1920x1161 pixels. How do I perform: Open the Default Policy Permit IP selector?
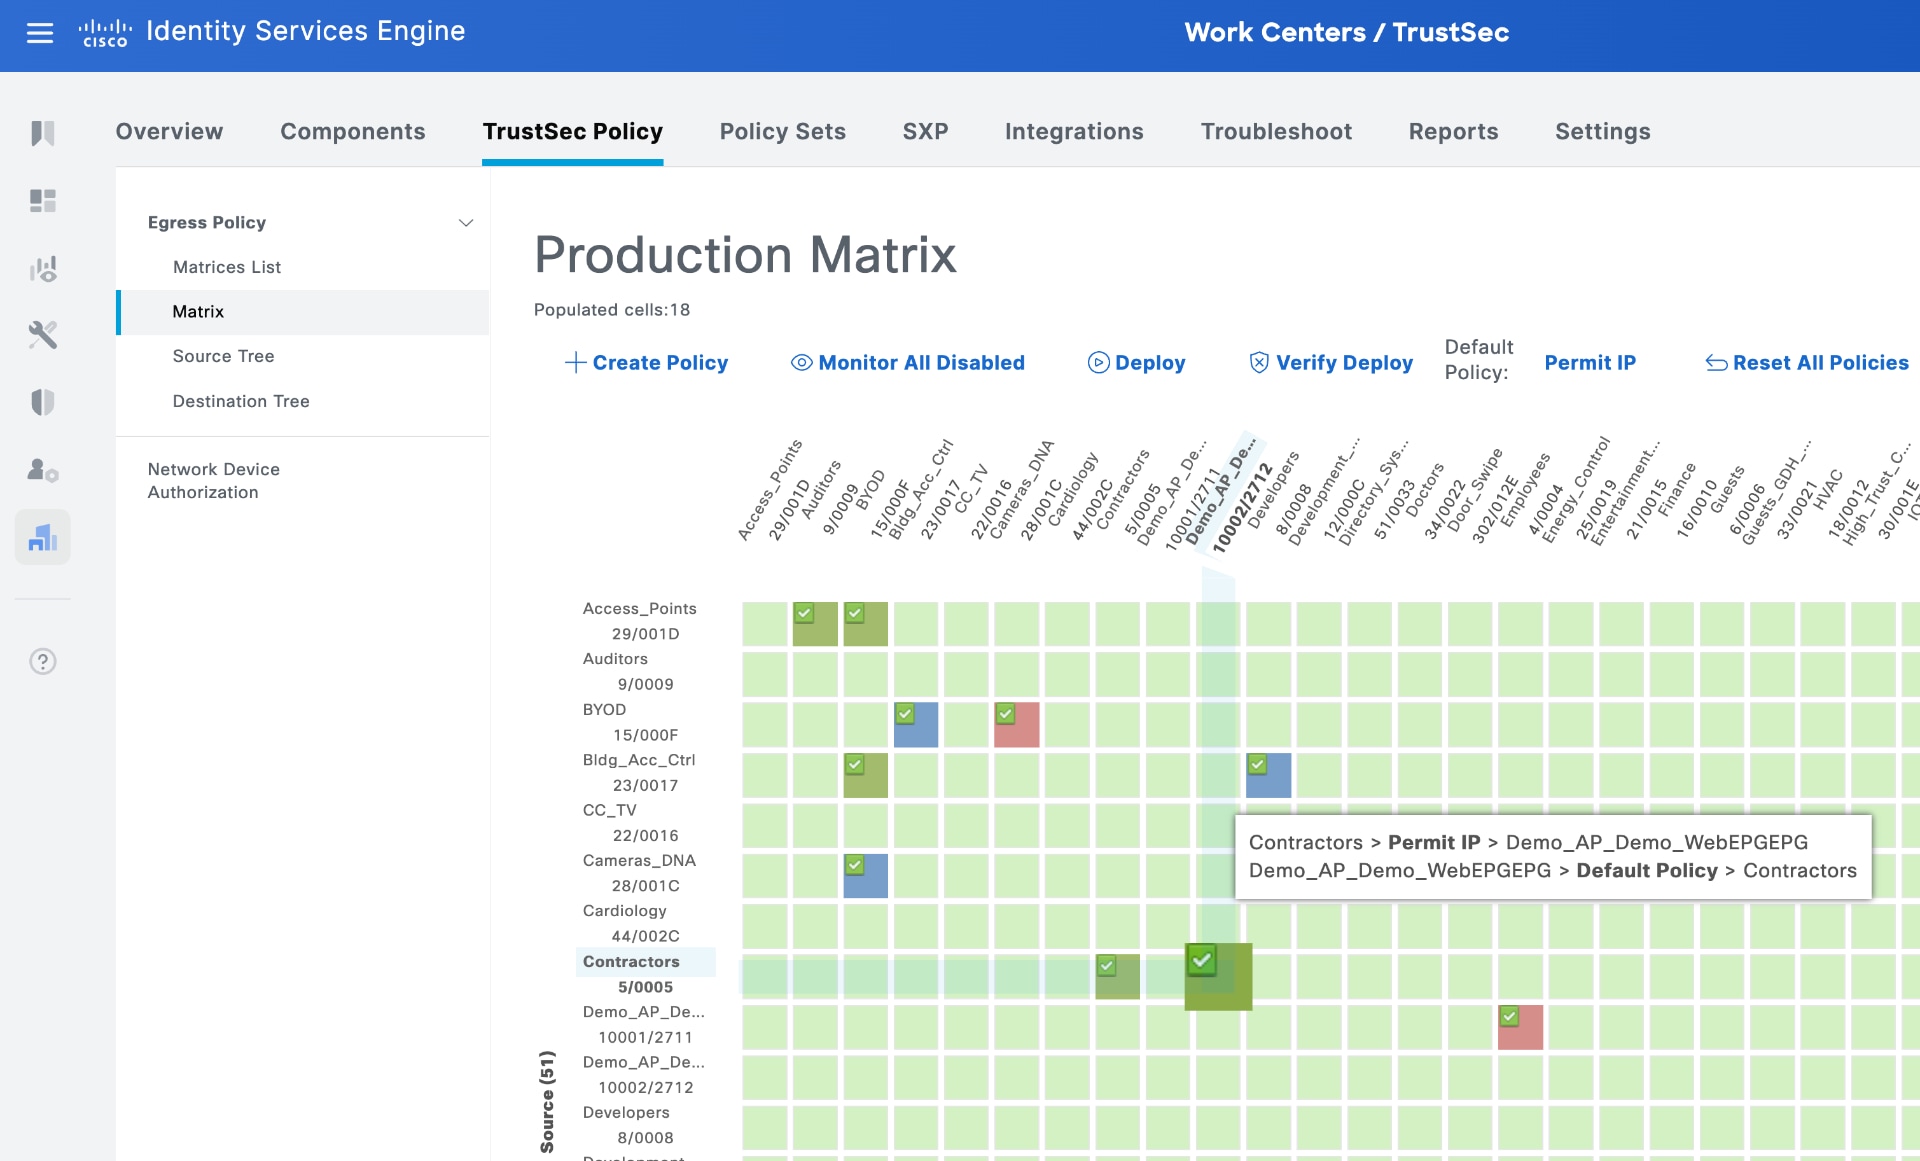click(1590, 362)
